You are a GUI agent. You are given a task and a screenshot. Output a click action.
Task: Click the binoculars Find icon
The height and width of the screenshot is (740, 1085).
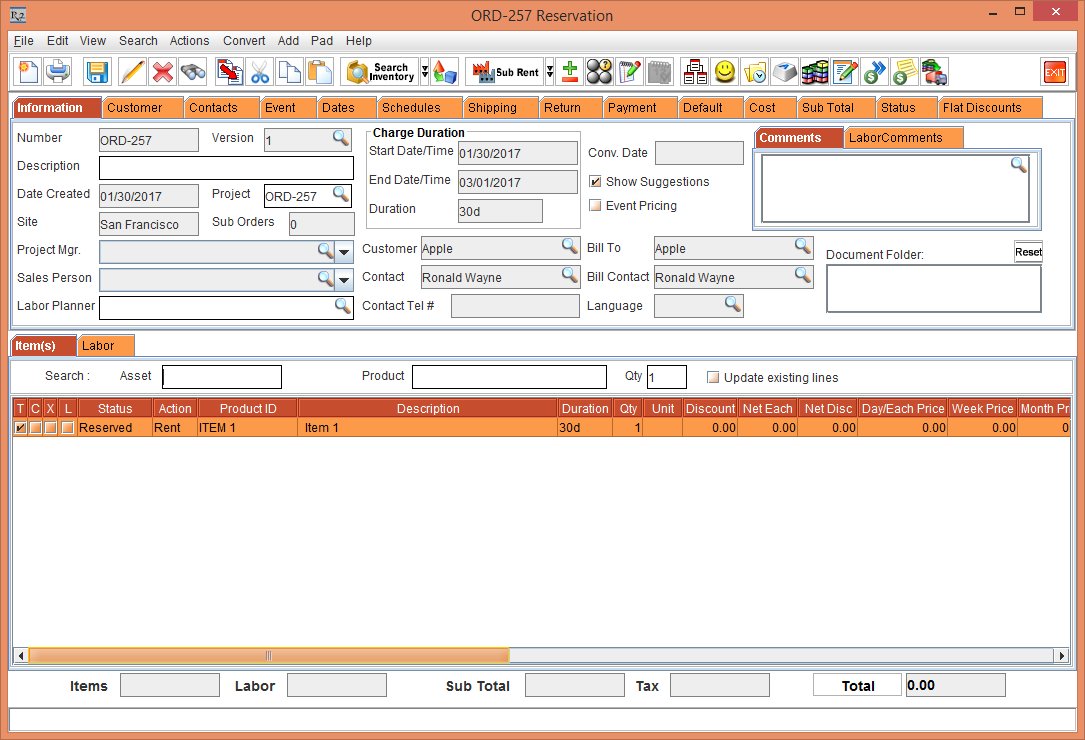click(193, 72)
